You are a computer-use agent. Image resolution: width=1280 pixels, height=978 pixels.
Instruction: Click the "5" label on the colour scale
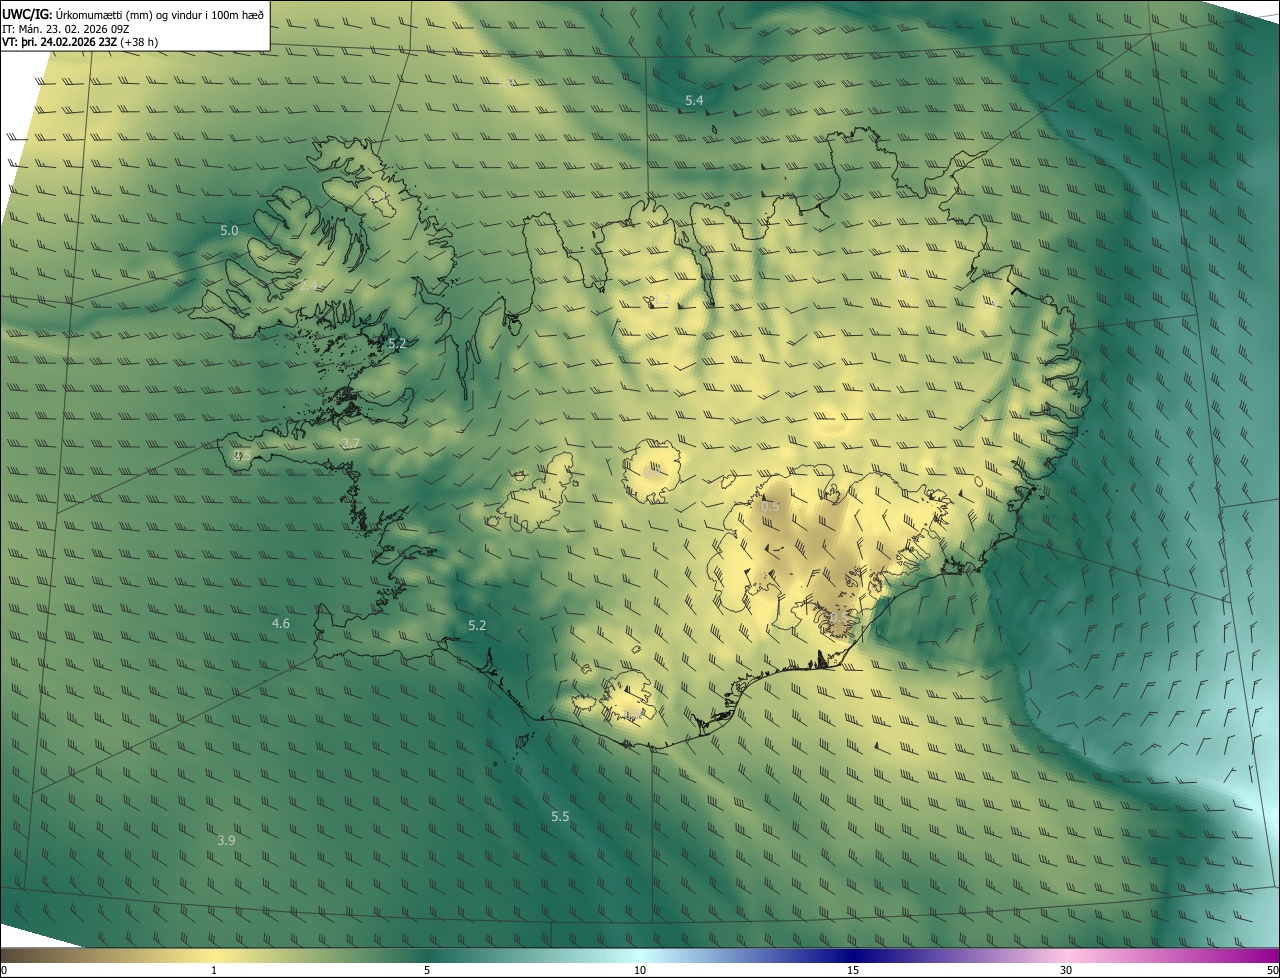pyautogui.click(x=427, y=971)
